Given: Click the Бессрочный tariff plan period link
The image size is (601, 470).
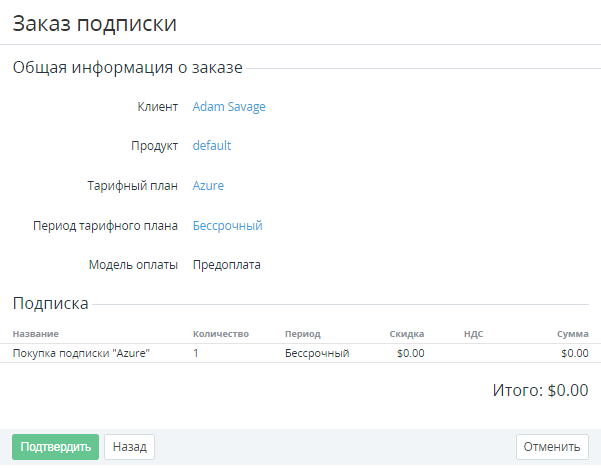Looking at the screenshot, I should [x=227, y=226].
